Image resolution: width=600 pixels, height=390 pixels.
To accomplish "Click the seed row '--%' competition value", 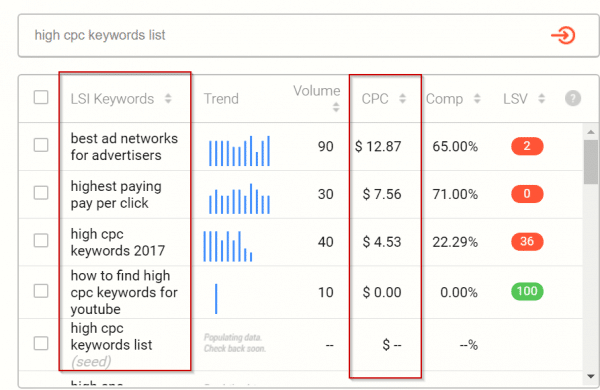I will 469,345.
